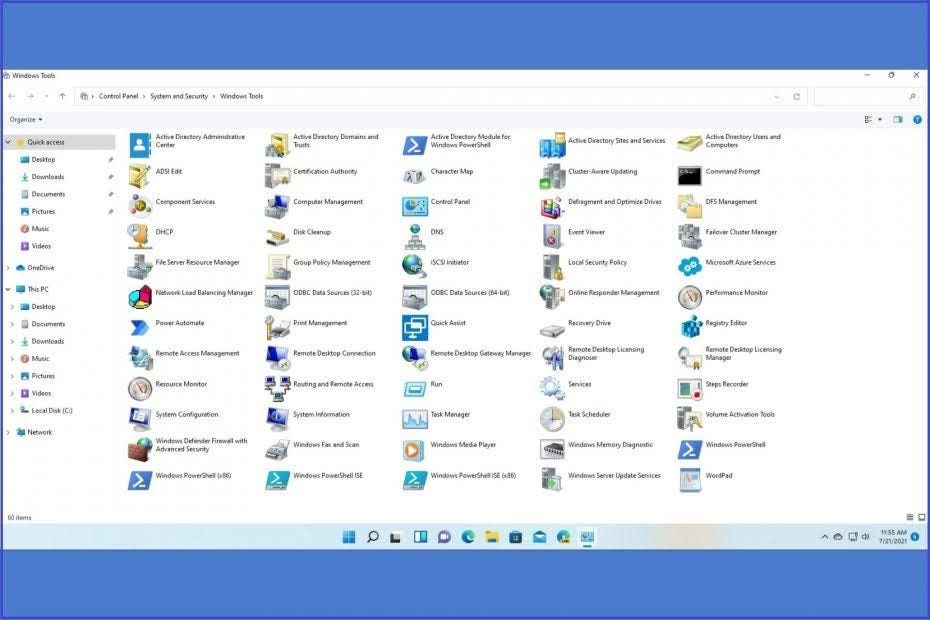930x620 pixels.
Task: Click the search box
Action: (863, 96)
